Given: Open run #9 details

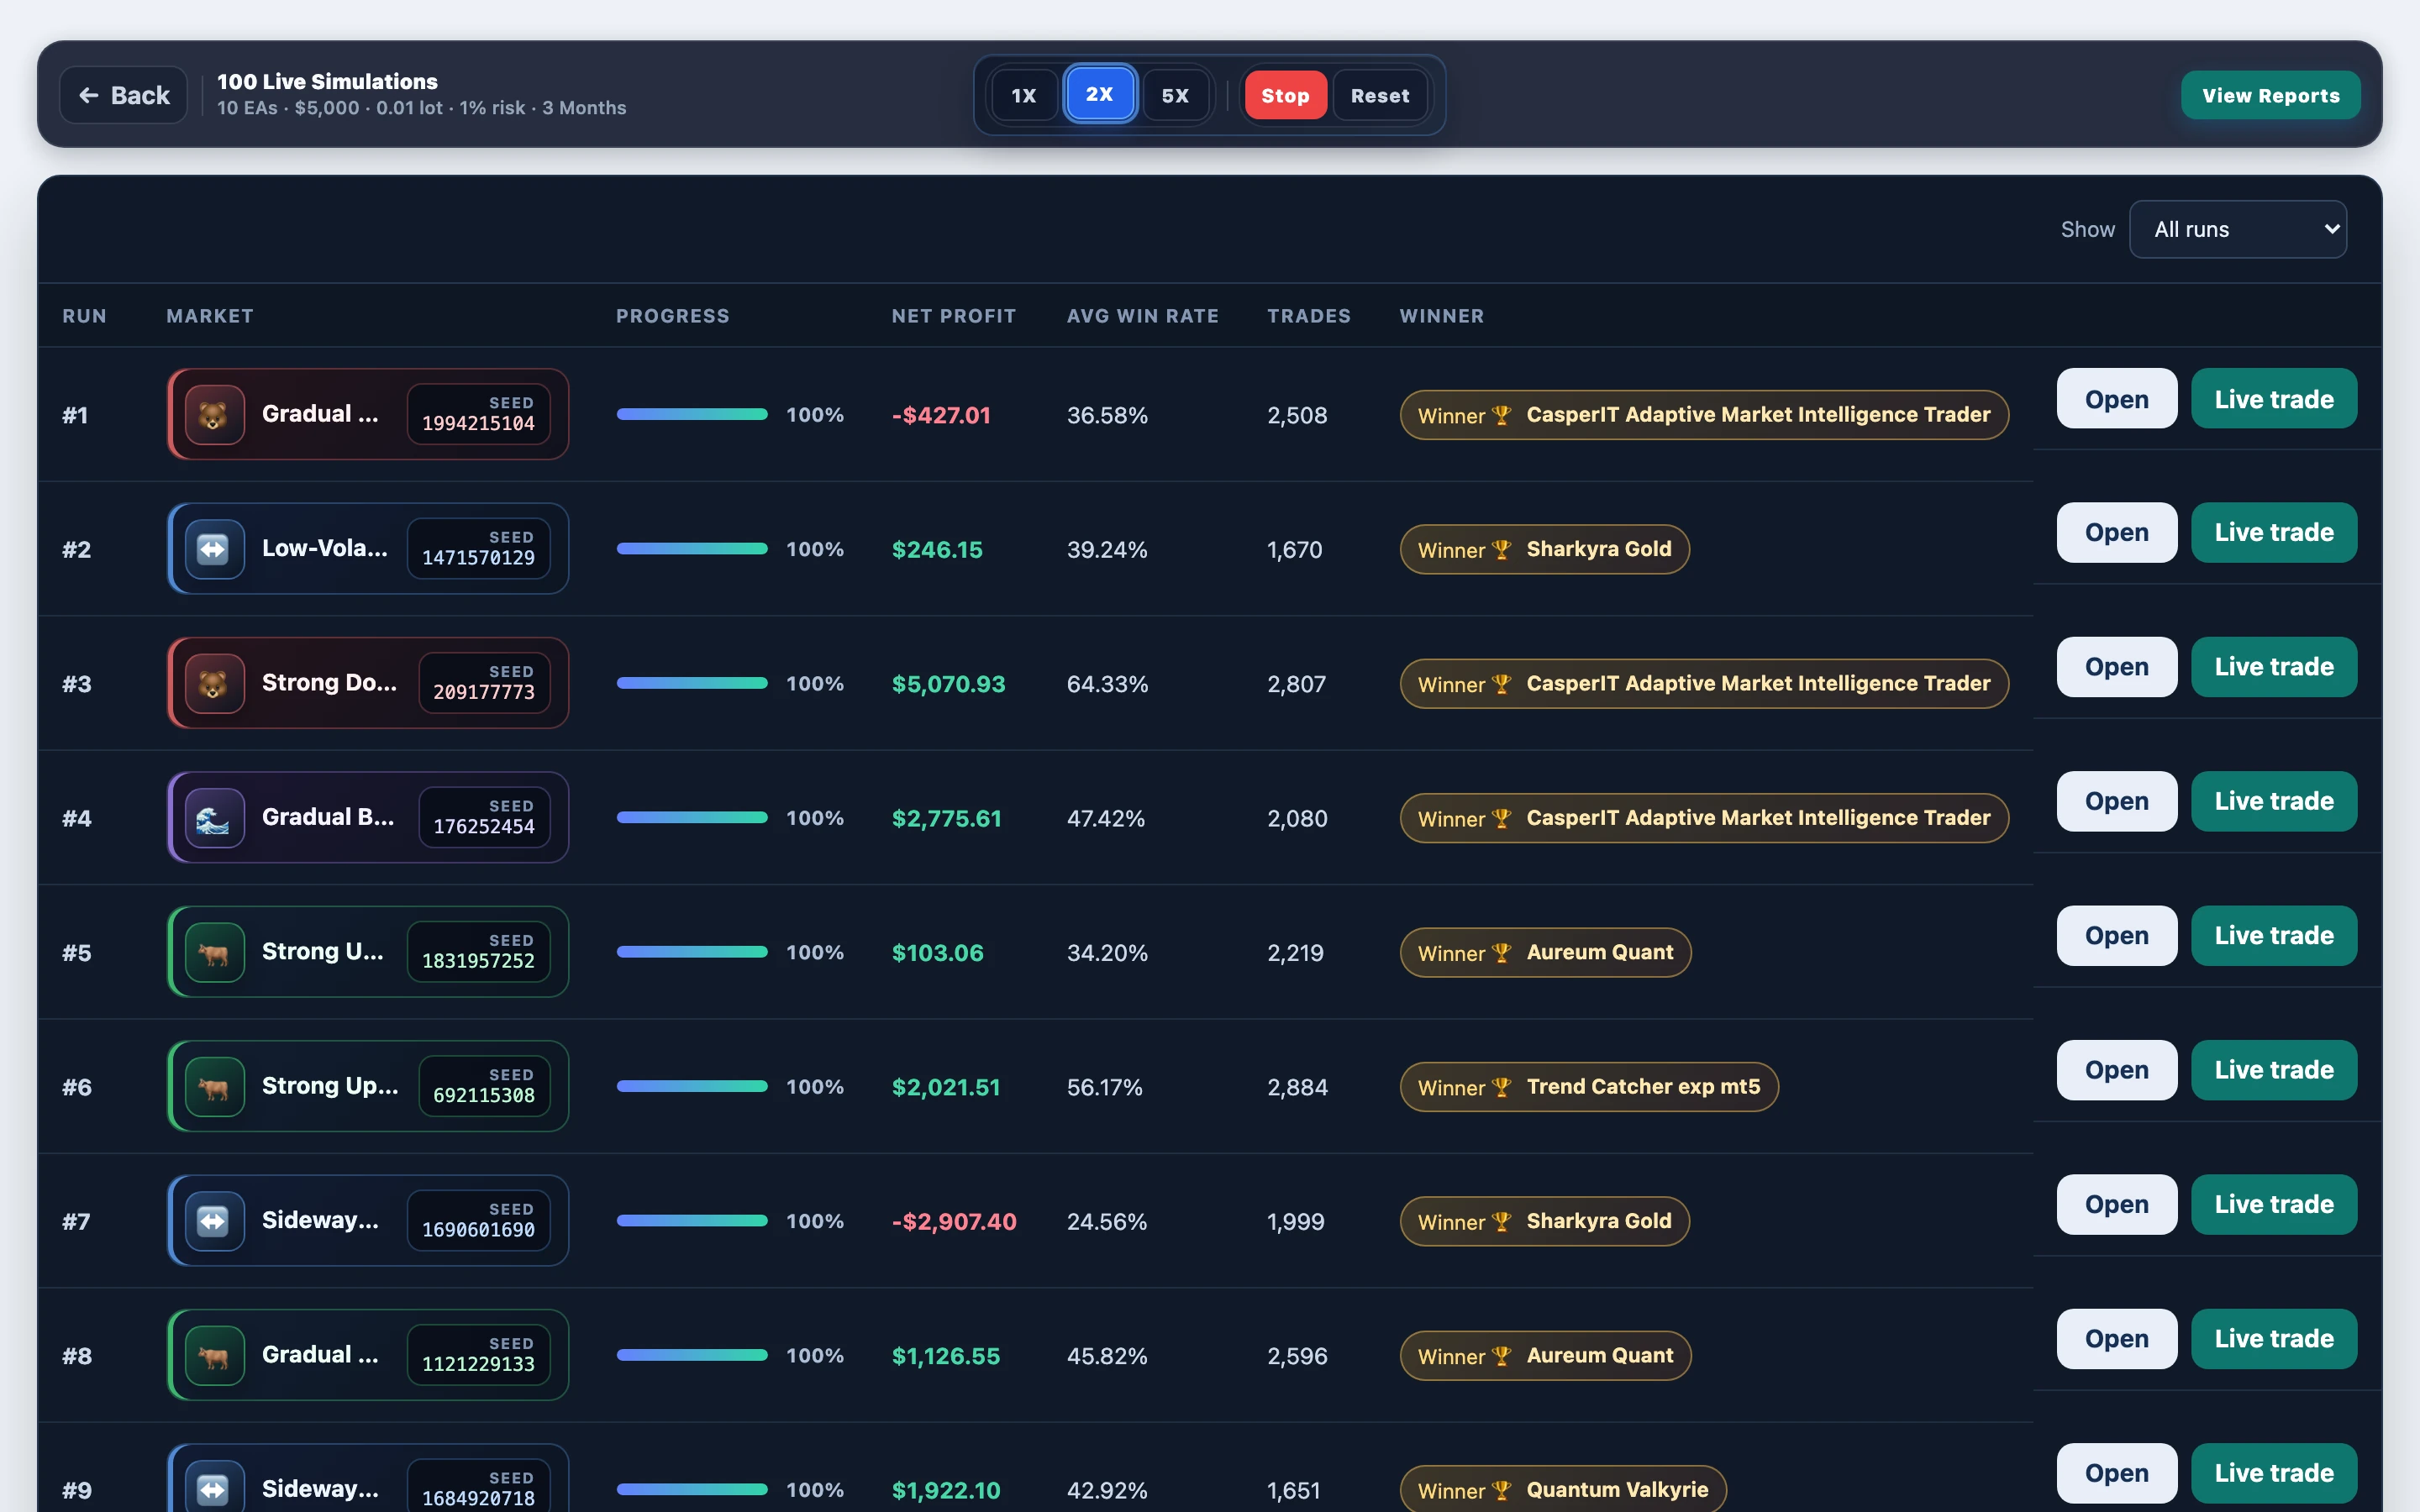Looking at the screenshot, I should [2117, 1473].
